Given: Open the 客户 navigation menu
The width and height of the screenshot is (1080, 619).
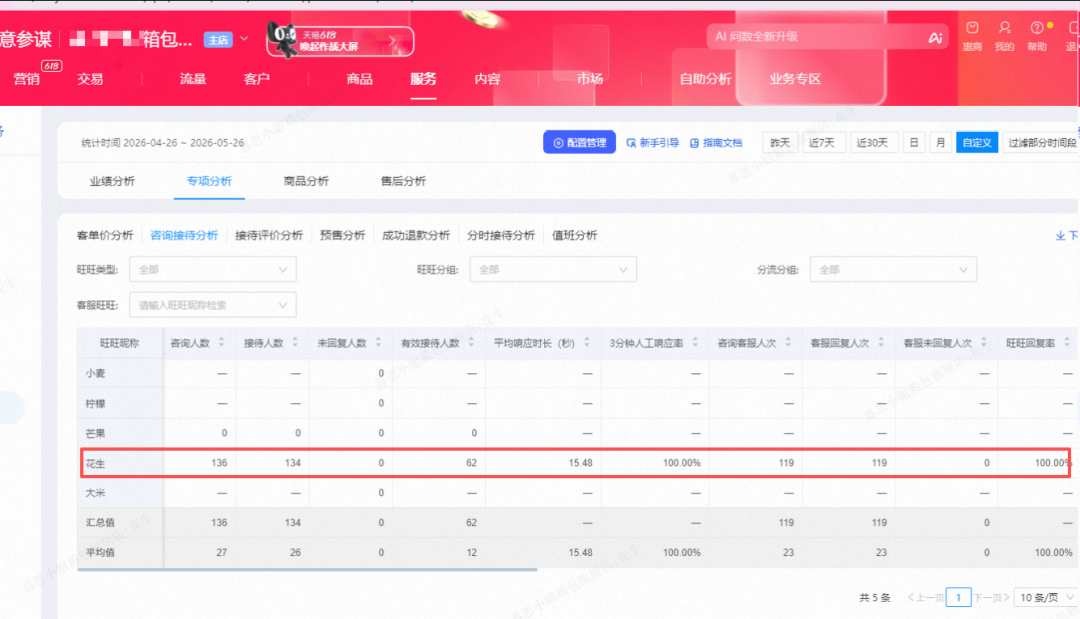Looking at the screenshot, I should click(256, 78).
